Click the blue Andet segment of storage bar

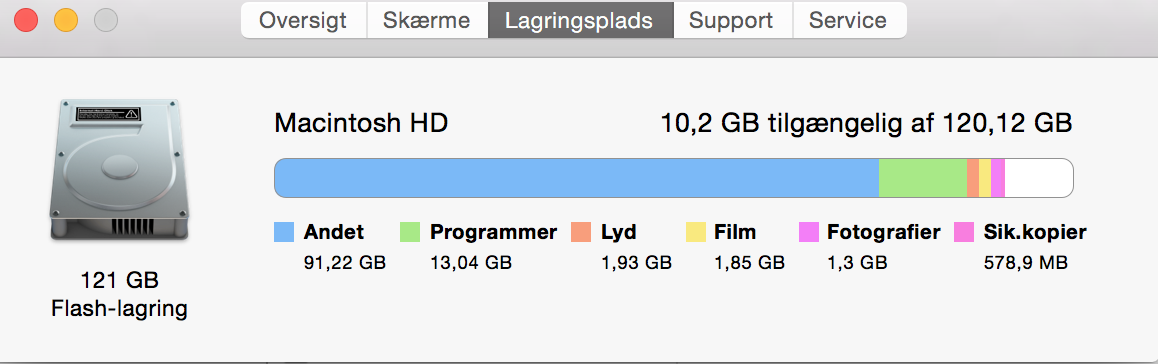point(576,178)
